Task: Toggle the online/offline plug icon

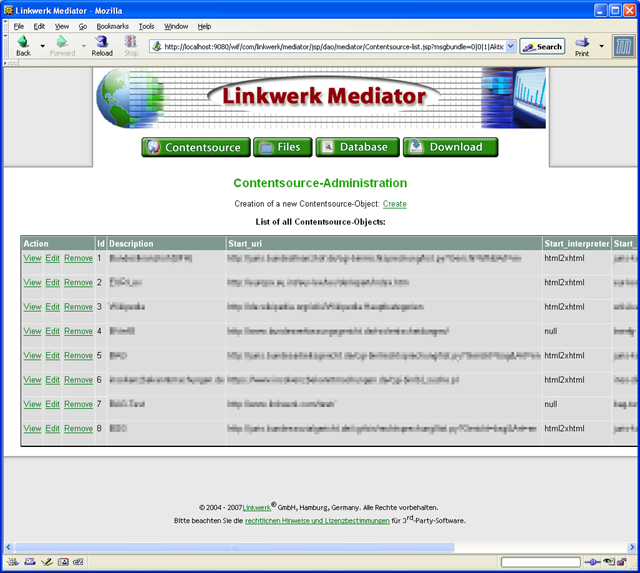Action: (592, 562)
